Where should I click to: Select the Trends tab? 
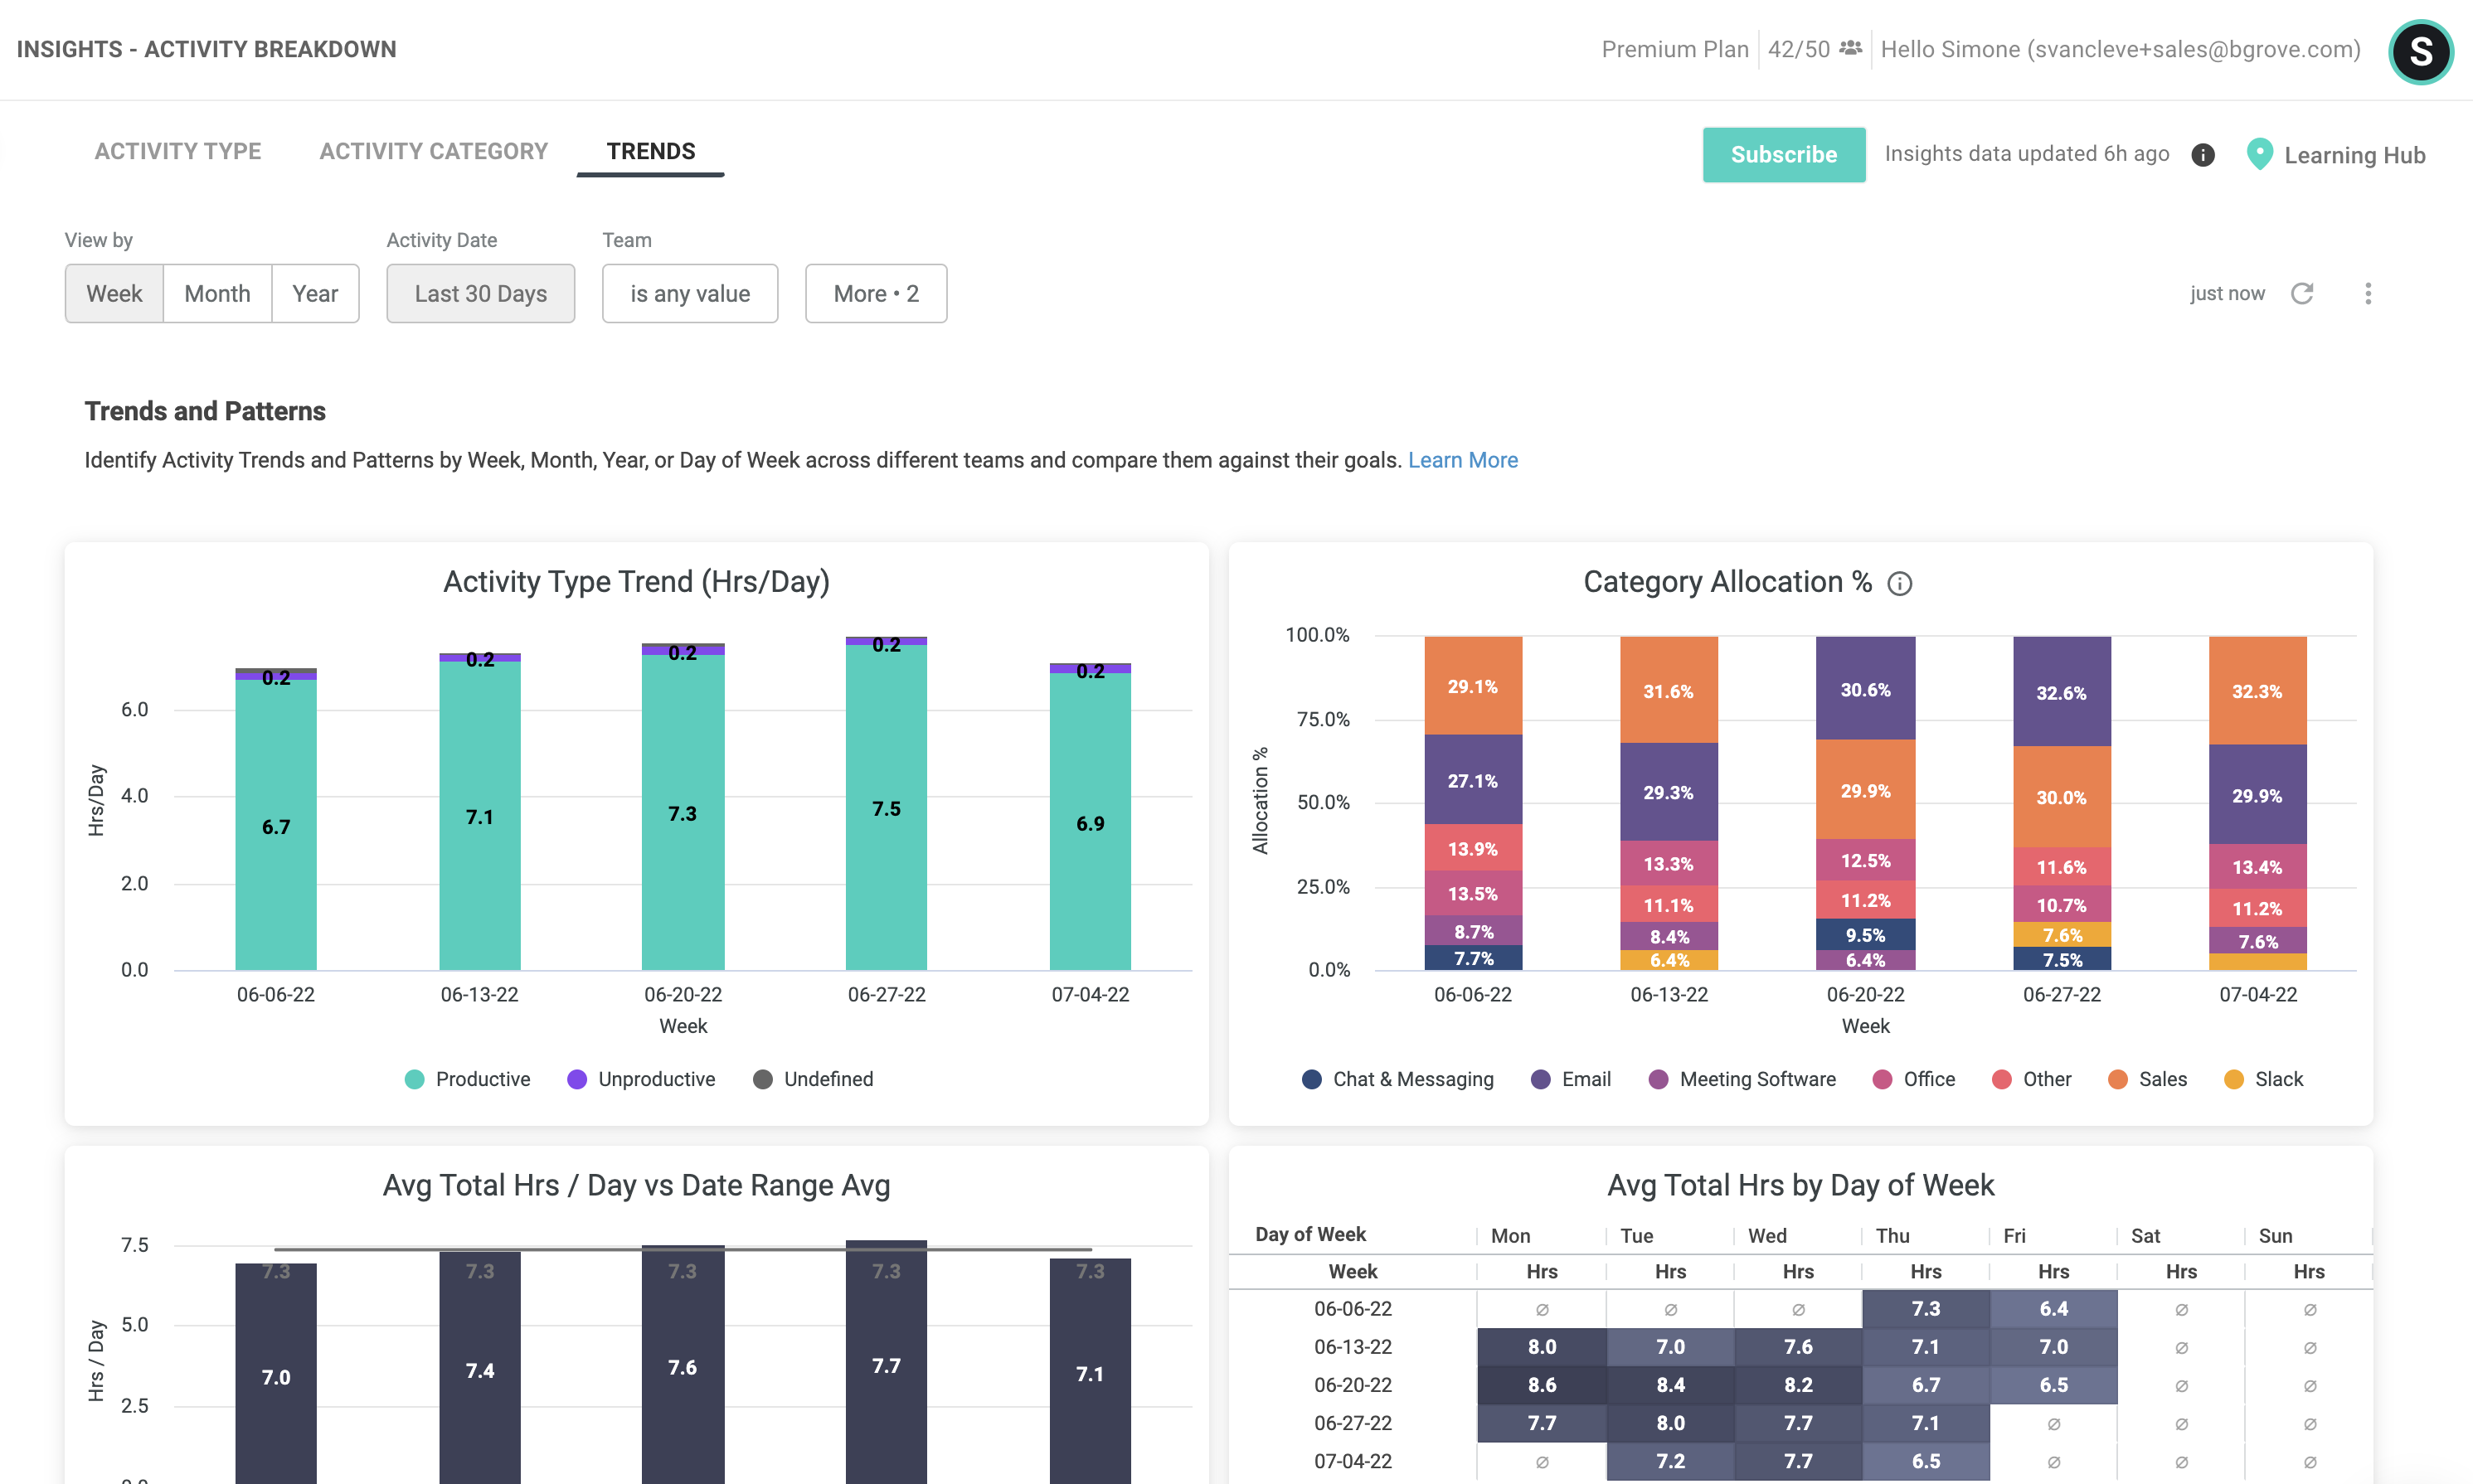coord(651,151)
